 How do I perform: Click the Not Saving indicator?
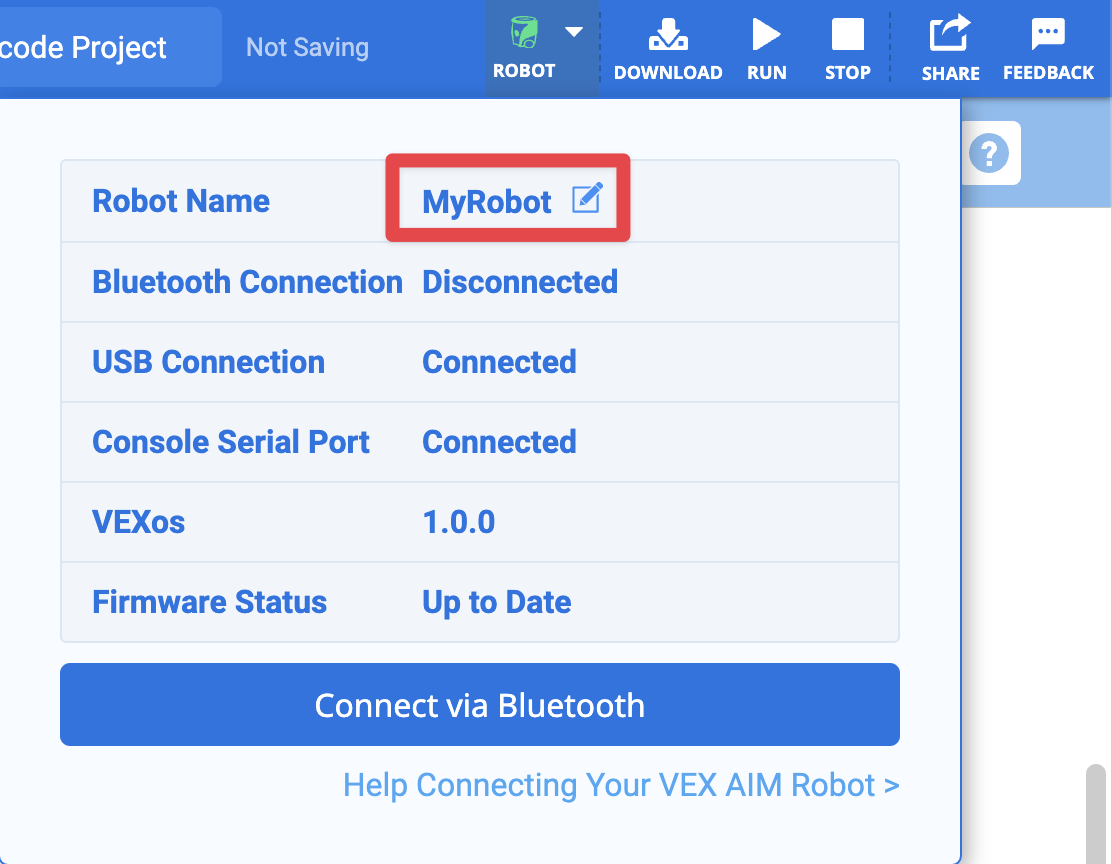pyautogui.click(x=306, y=46)
